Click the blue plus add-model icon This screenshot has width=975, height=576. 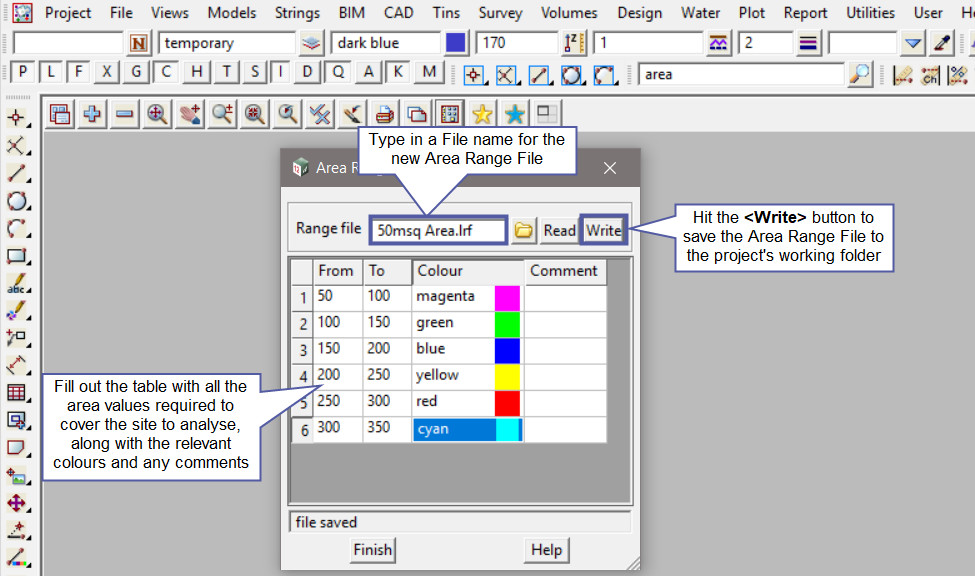point(92,114)
